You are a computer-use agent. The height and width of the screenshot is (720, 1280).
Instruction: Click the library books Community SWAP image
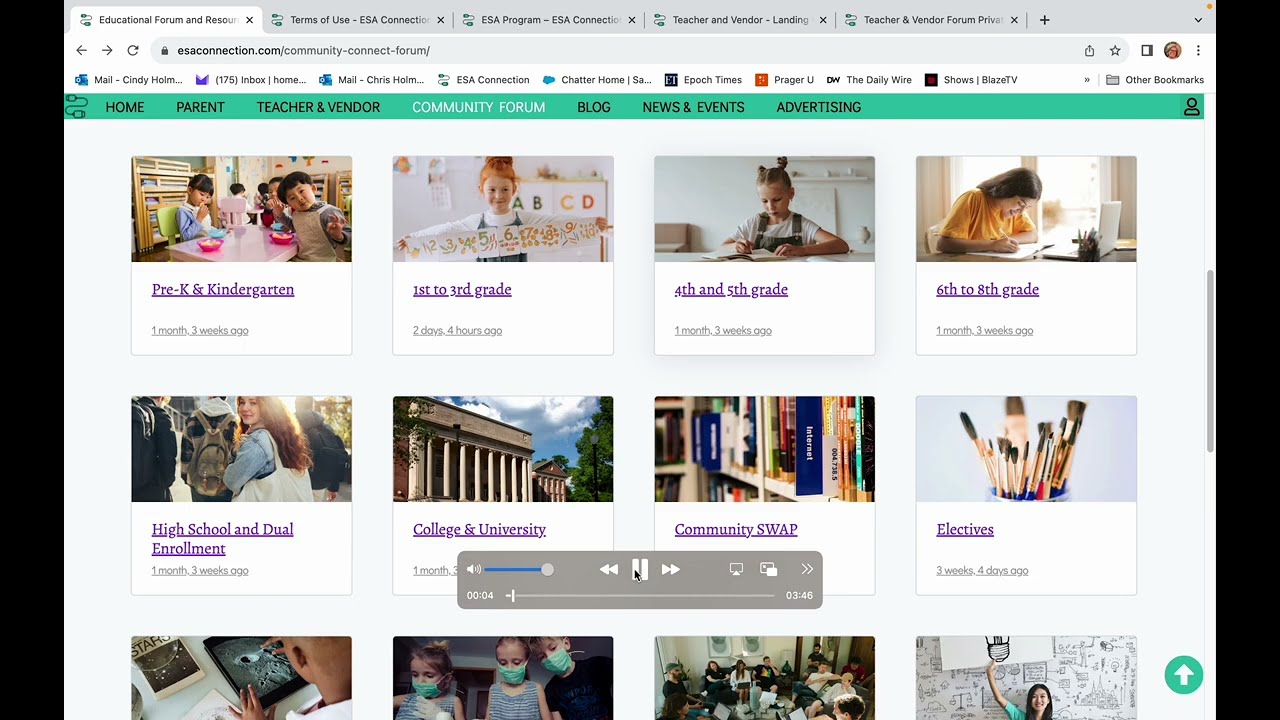pyautogui.click(x=764, y=449)
